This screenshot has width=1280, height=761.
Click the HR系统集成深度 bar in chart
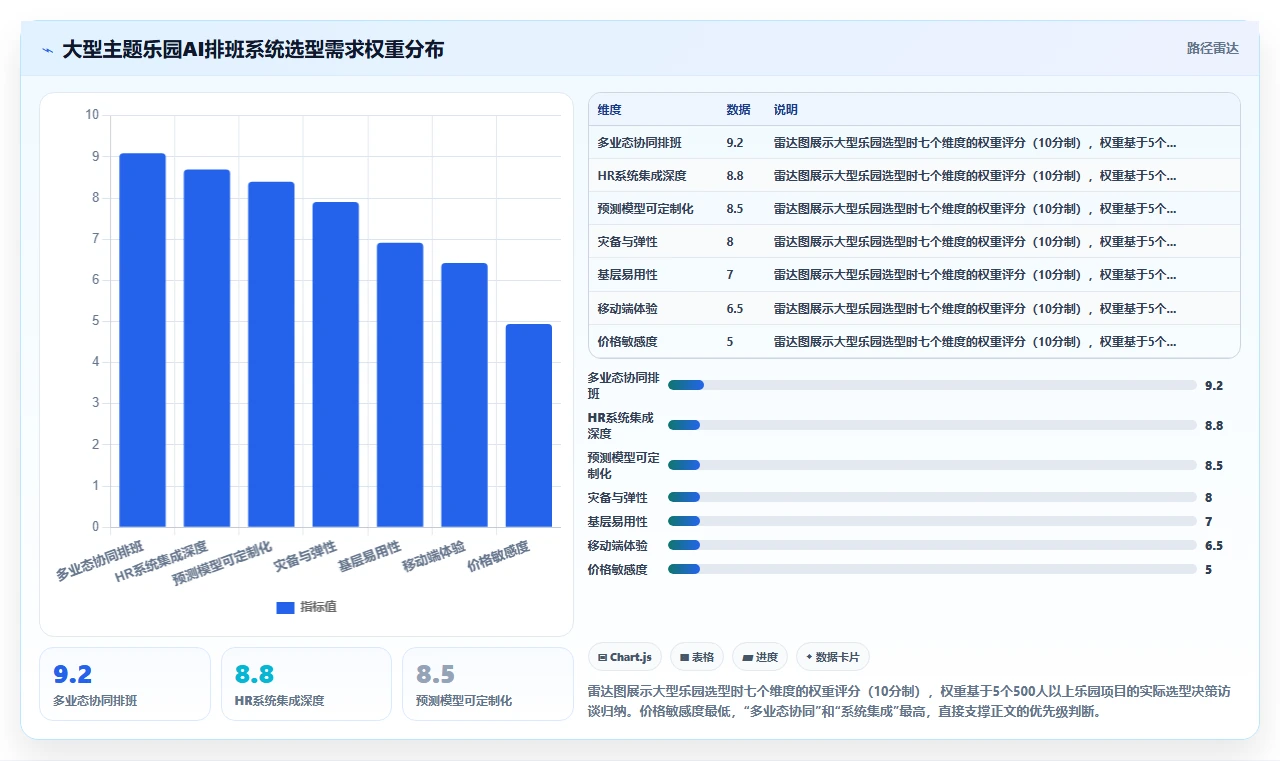(x=207, y=348)
